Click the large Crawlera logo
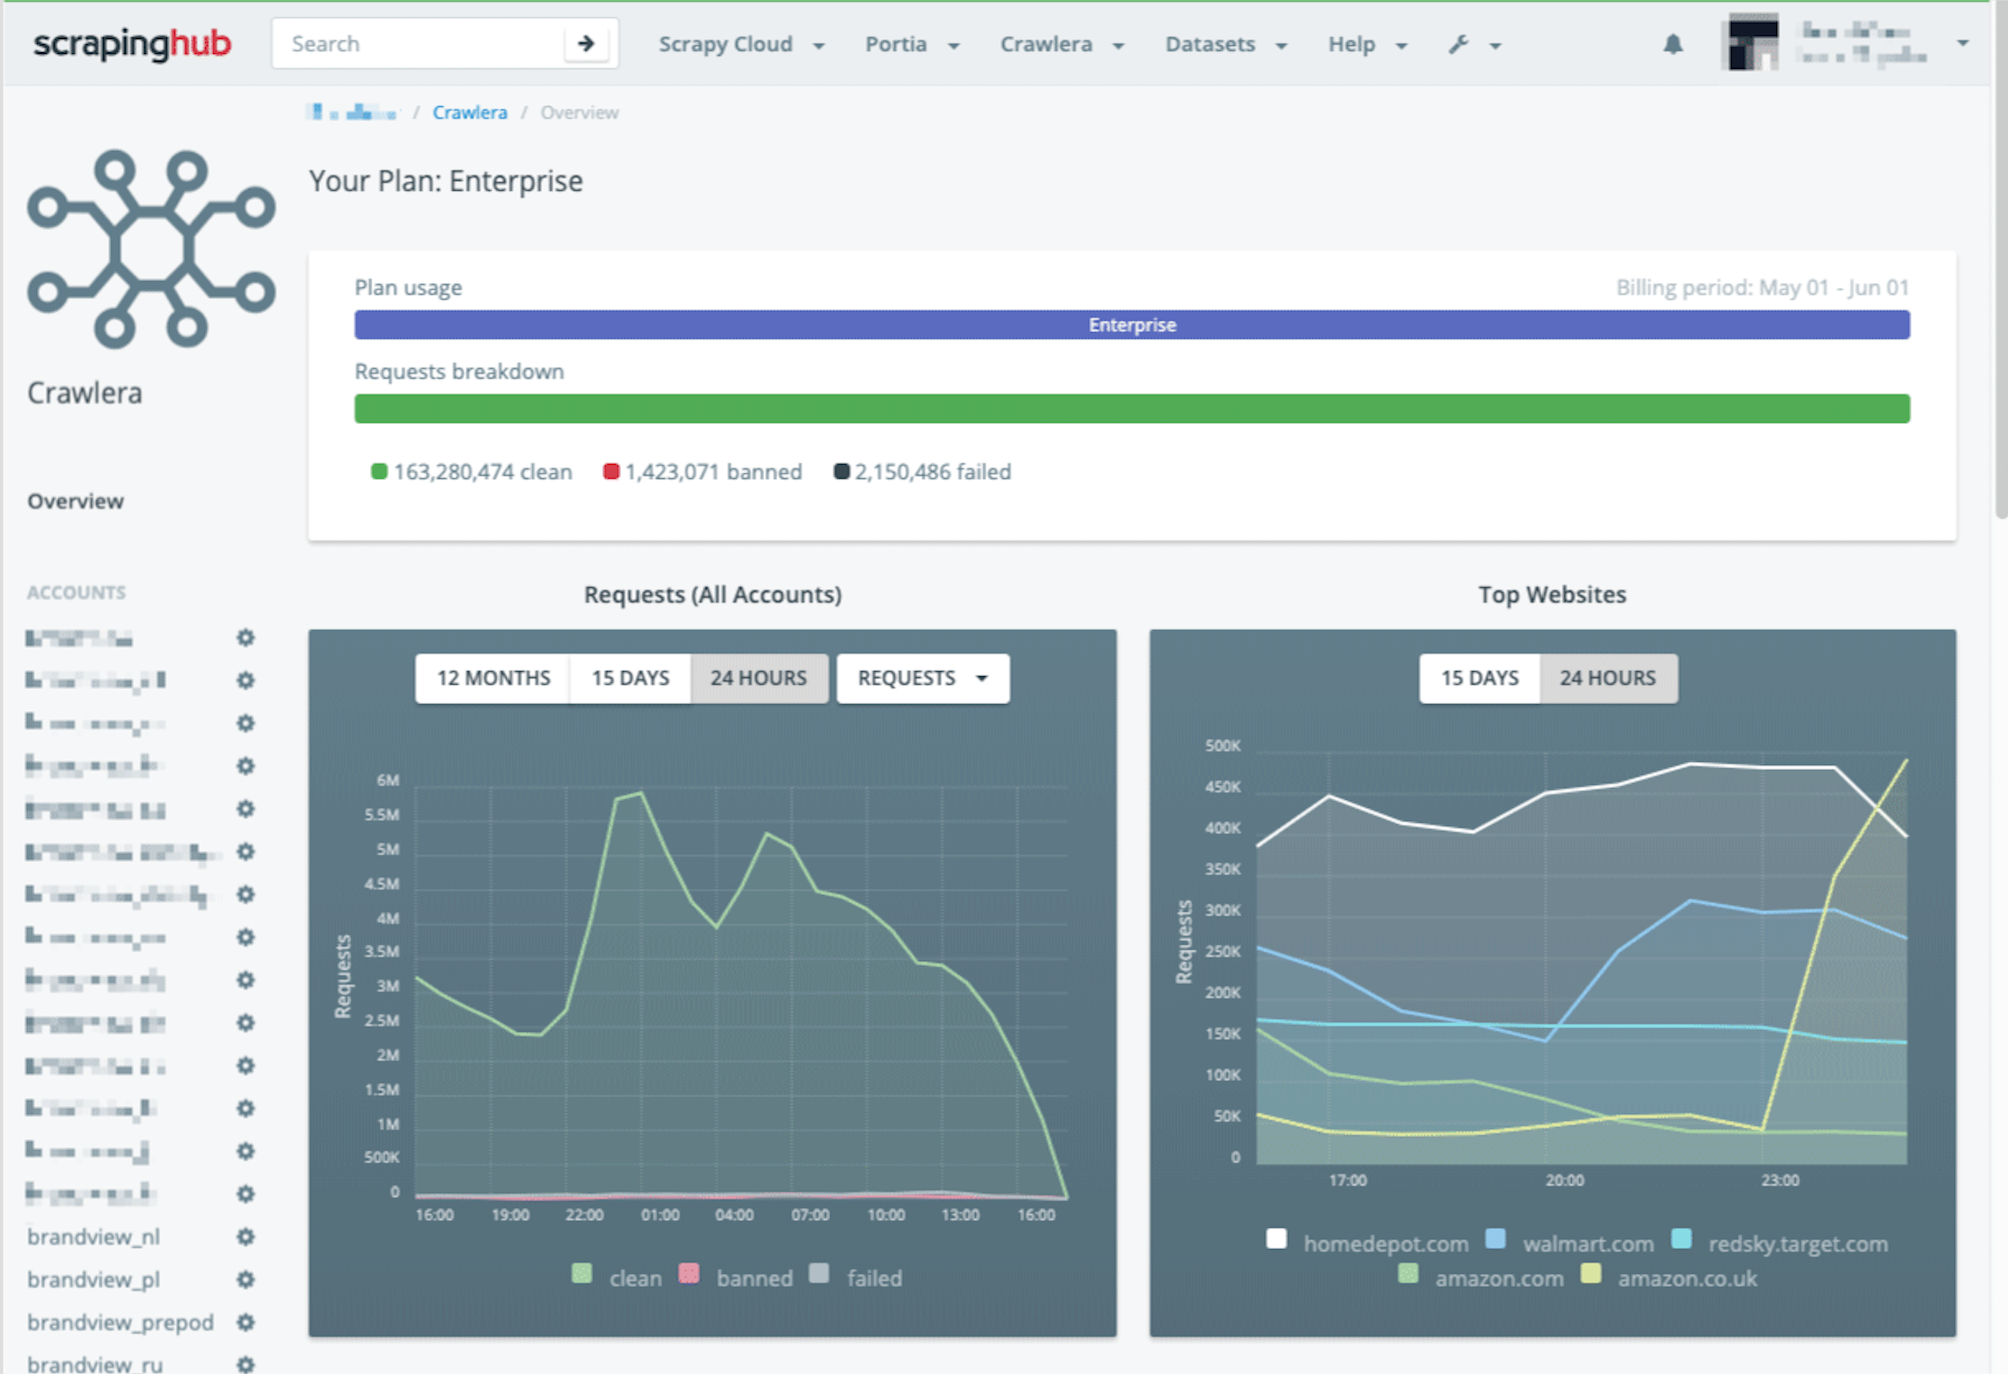2008x1374 pixels. tap(151, 249)
